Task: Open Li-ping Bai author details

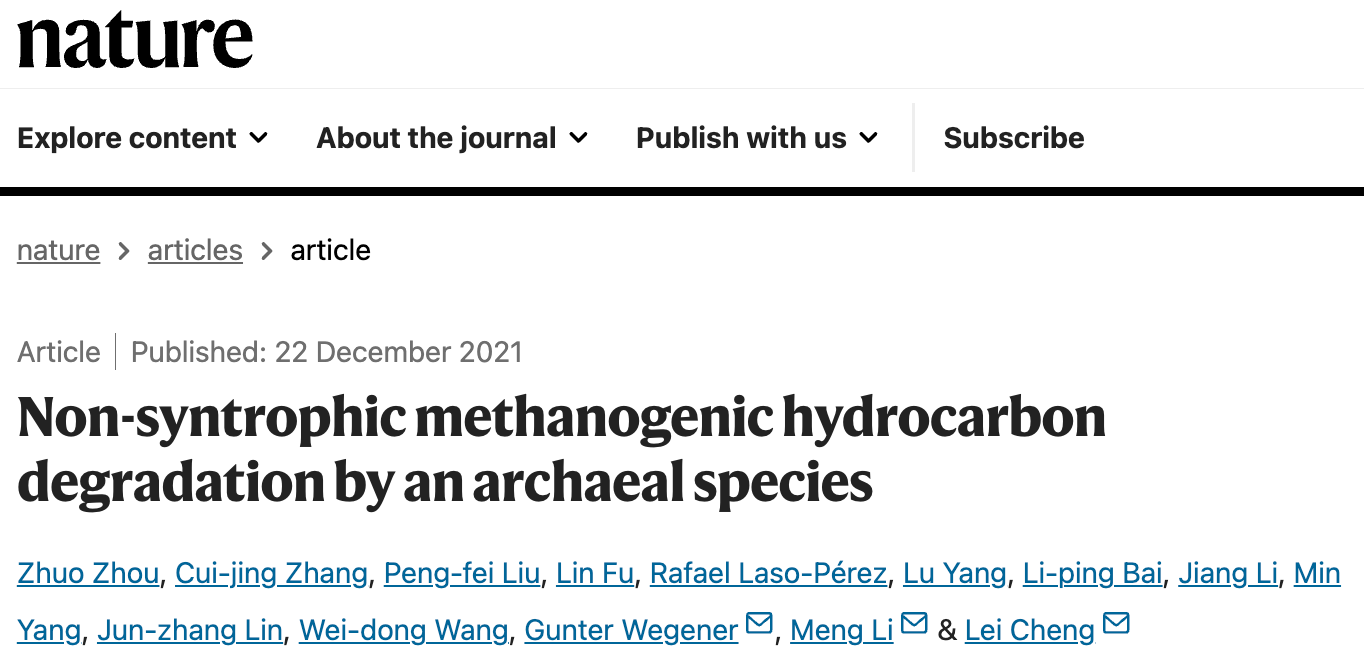Action: pos(1093,573)
